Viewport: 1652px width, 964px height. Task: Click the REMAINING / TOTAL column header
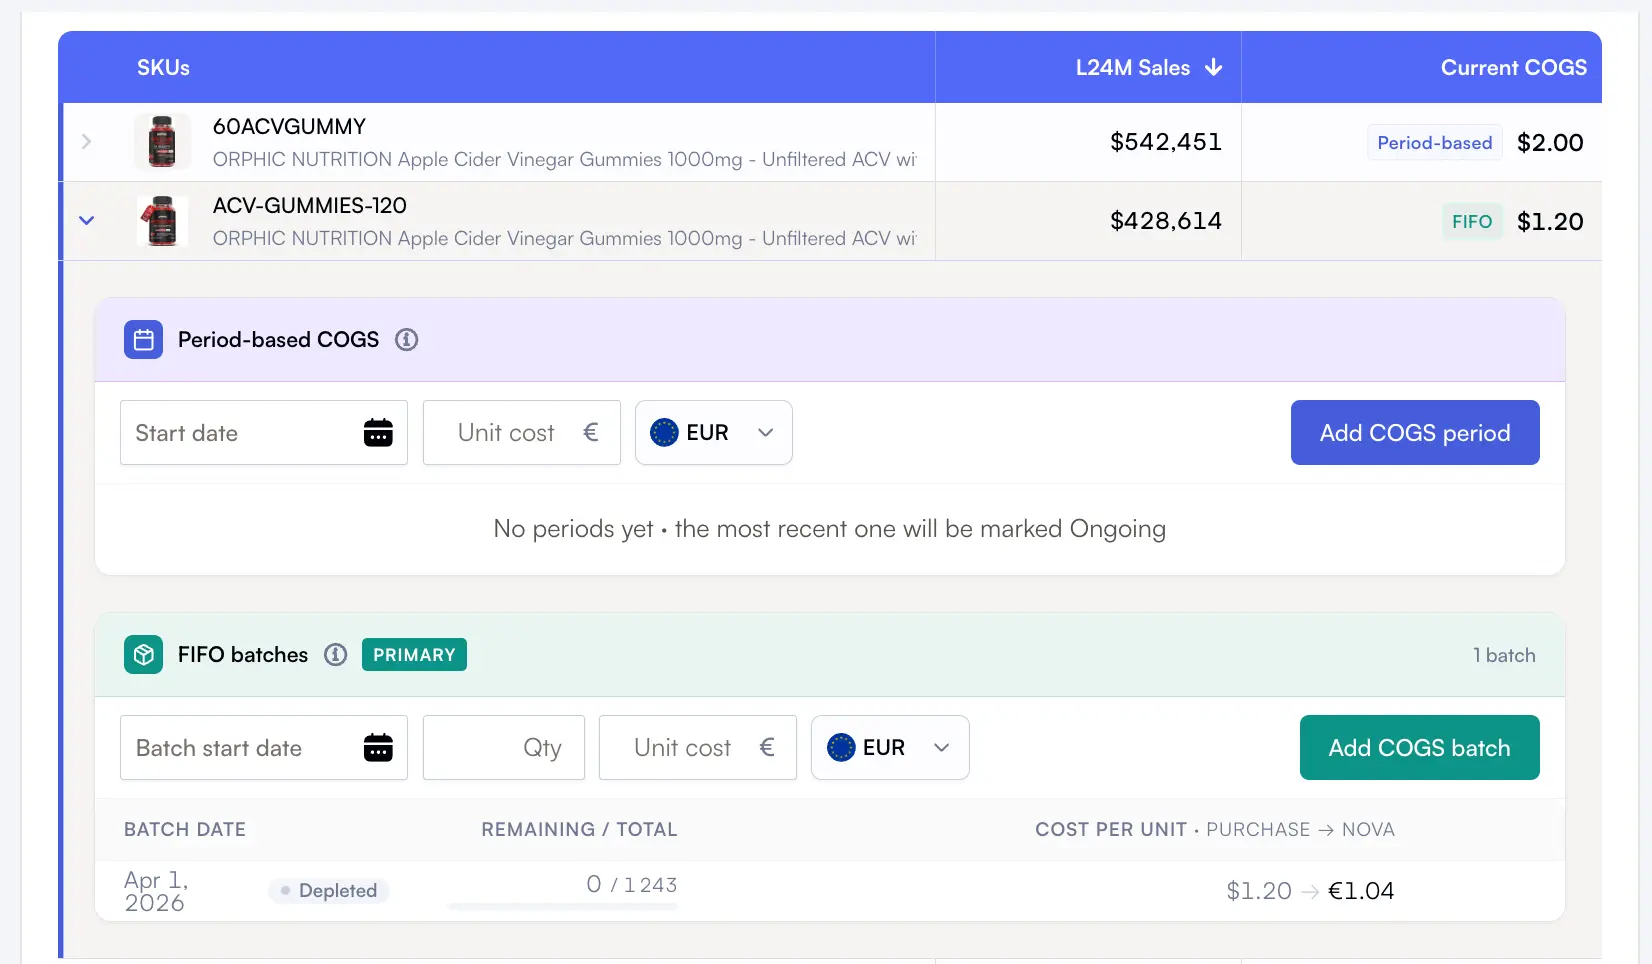click(x=579, y=829)
